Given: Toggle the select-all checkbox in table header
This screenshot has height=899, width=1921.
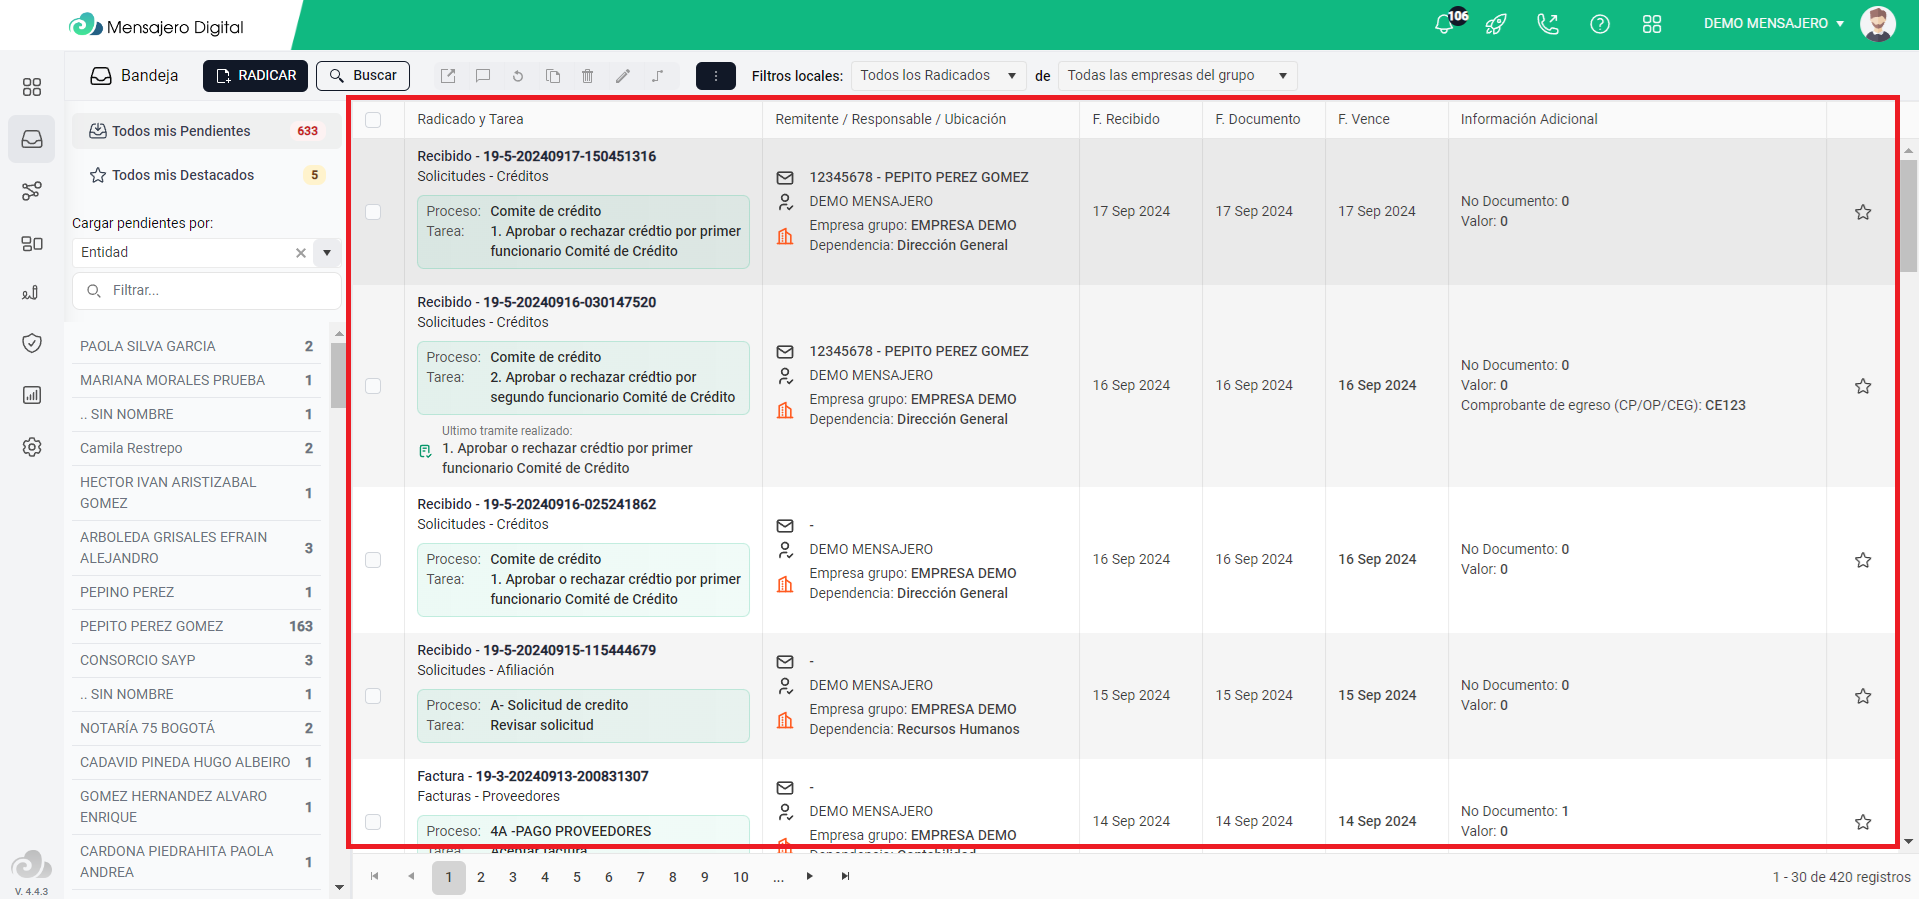Looking at the screenshot, I should 373,120.
